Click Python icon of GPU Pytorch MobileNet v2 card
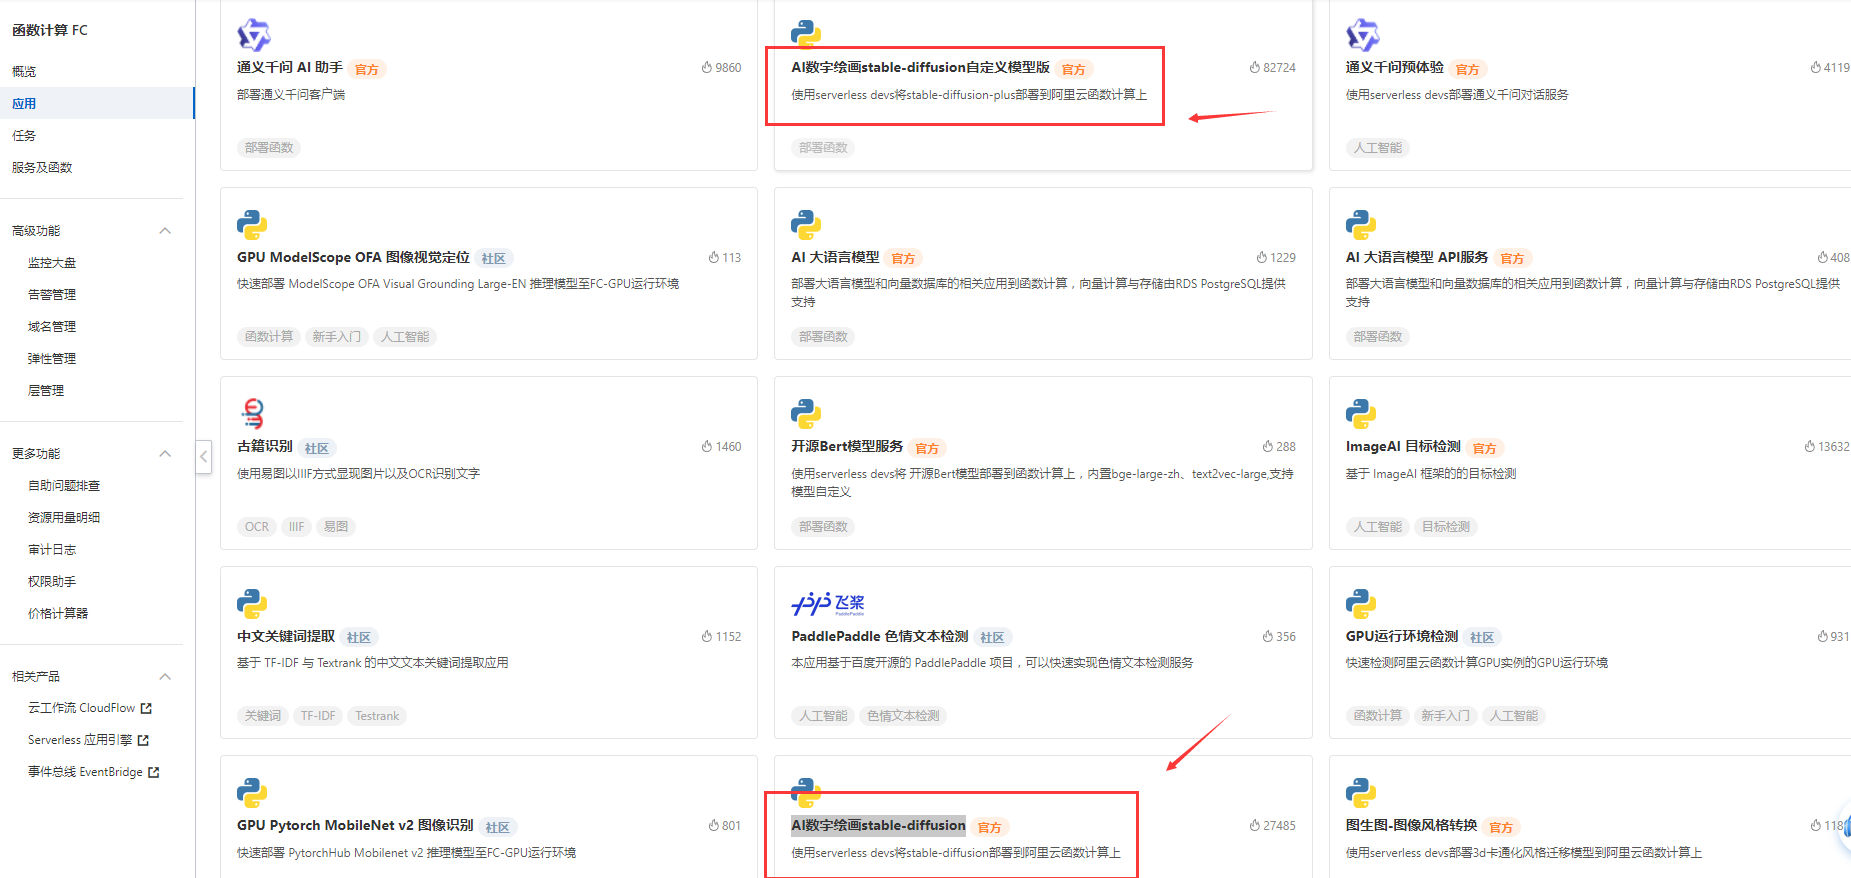 252,793
